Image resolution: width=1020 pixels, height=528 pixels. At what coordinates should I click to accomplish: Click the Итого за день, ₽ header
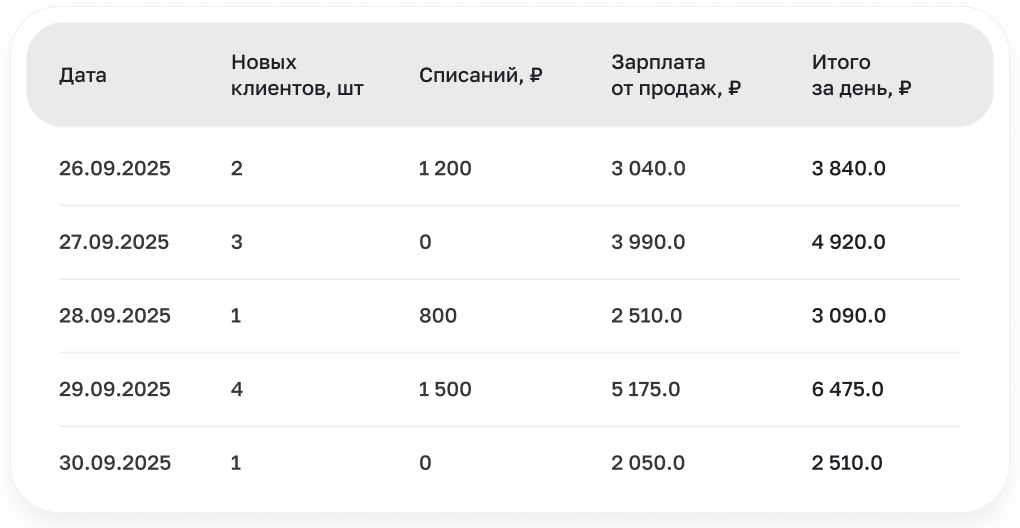(x=861, y=75)
